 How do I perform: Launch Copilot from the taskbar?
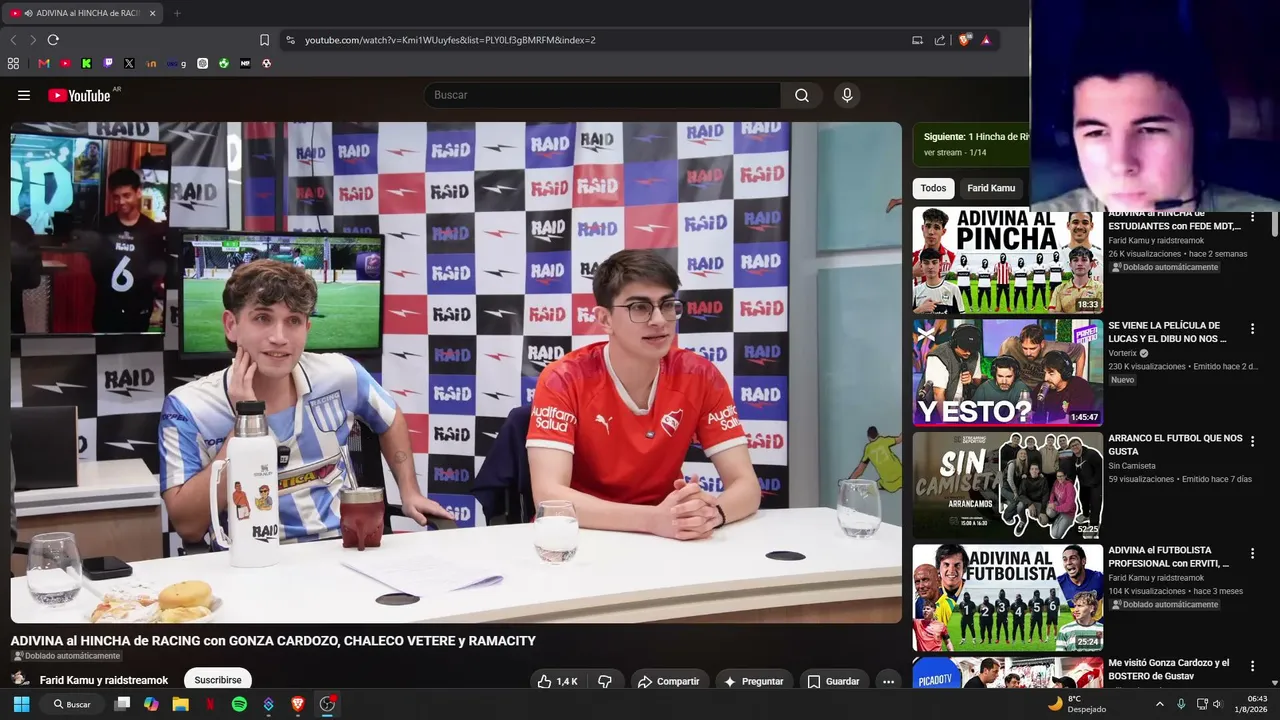(151, 704)
